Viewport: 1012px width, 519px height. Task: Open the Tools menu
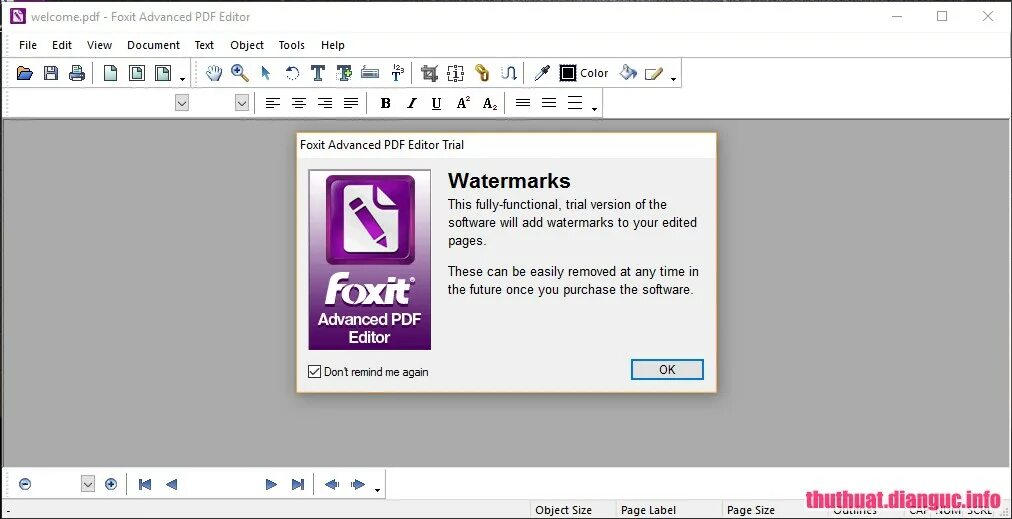292,45
